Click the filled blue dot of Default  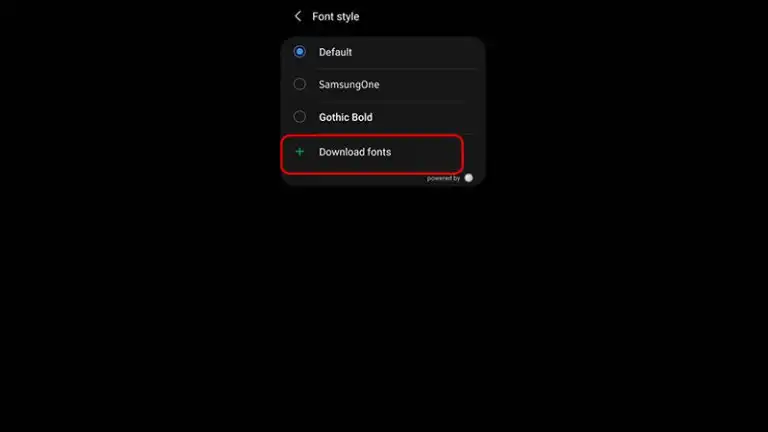[x=299, y=51]
